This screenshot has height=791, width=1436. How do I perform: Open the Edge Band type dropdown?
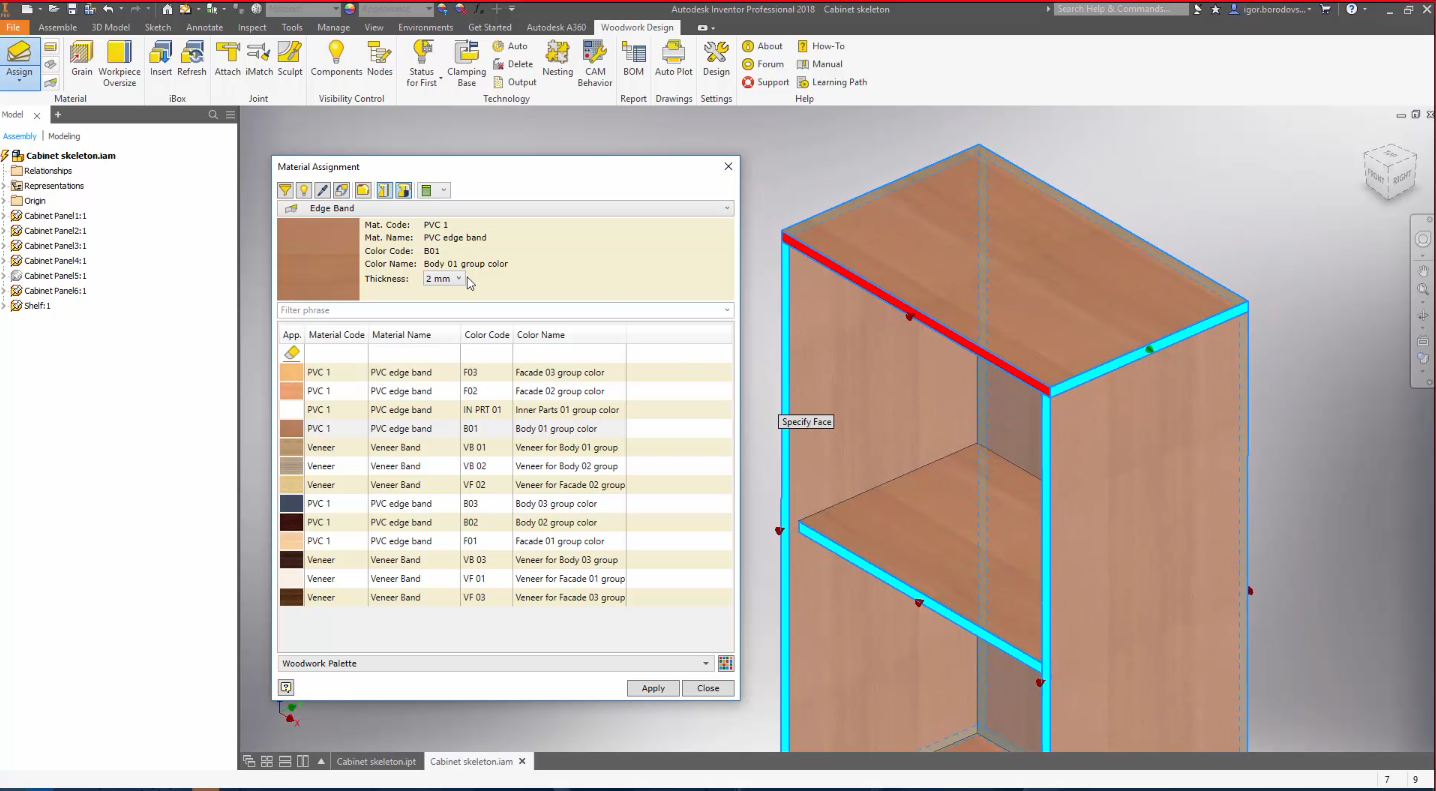coord(506,209)
